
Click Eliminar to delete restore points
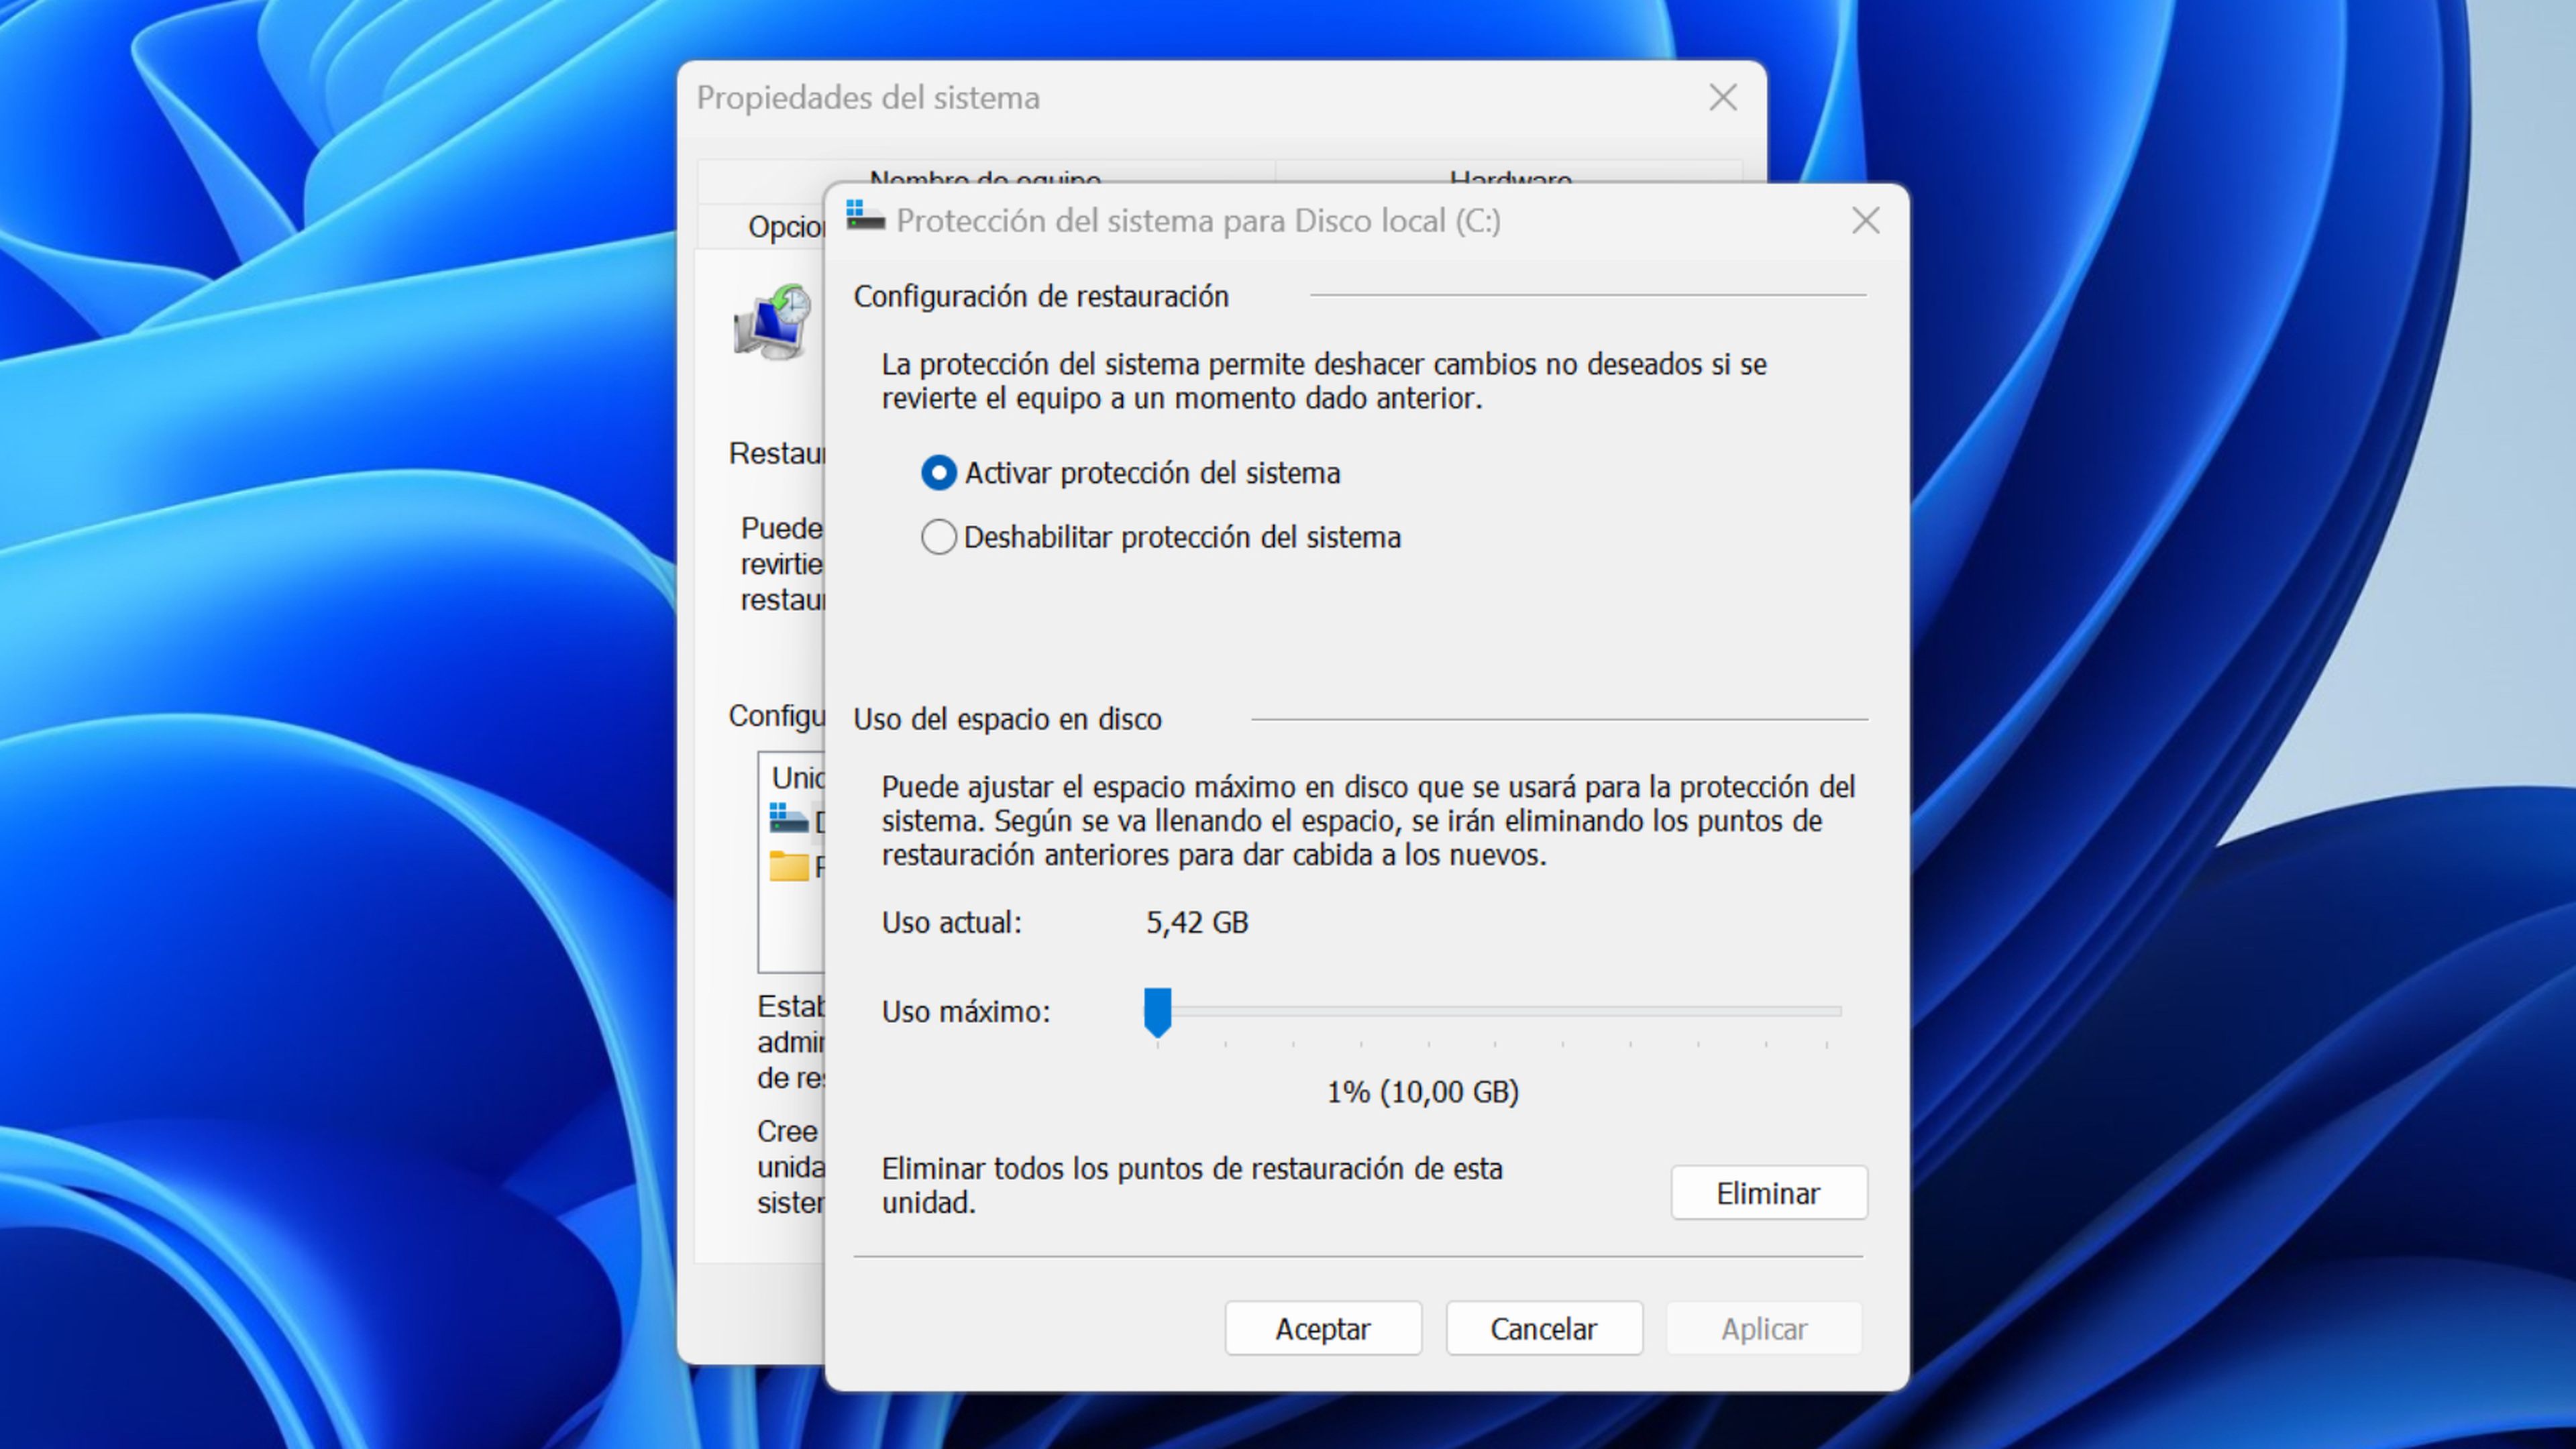point(1768,1193)
